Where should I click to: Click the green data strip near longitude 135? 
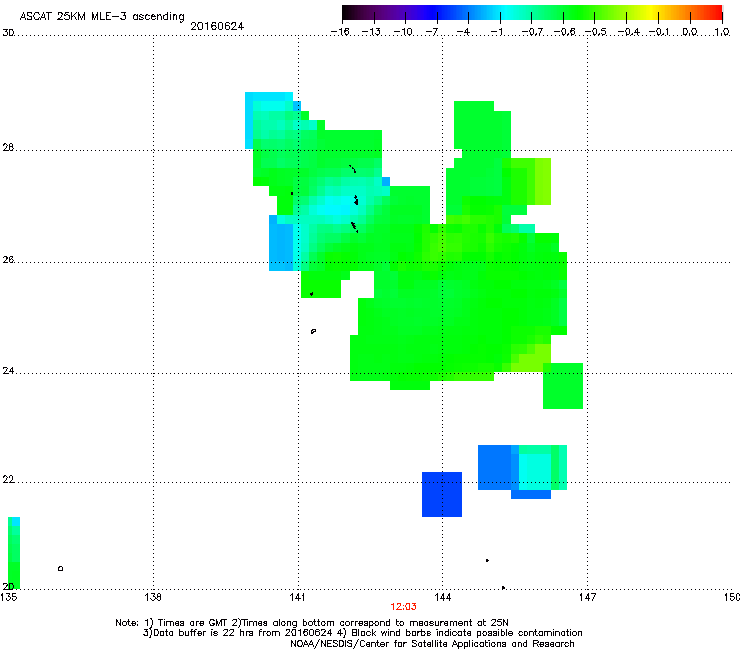click(14, 553)
